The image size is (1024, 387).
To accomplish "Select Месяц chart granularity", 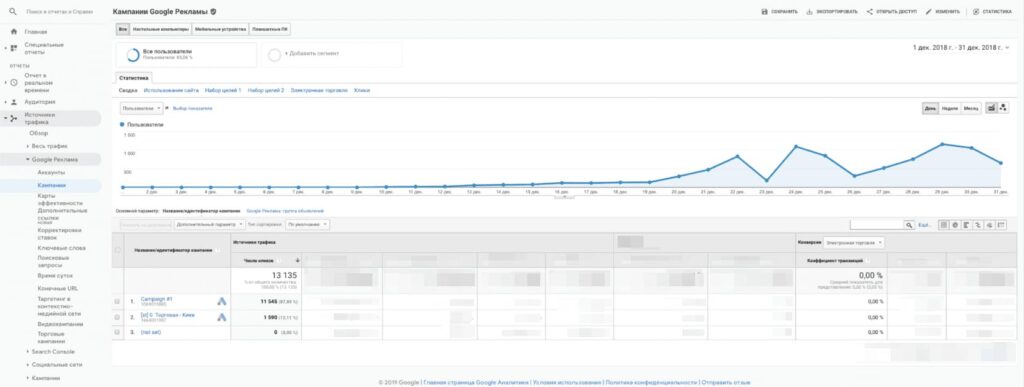I will click(x=971, y=108).
